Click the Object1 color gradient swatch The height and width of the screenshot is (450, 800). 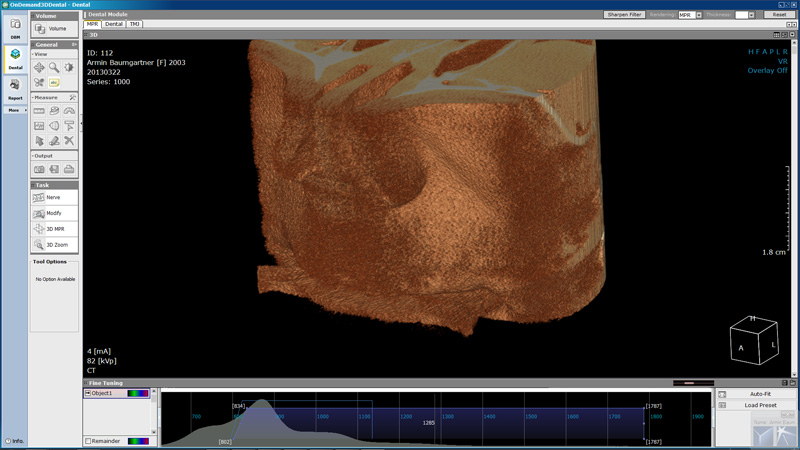[x=138, y=393]
